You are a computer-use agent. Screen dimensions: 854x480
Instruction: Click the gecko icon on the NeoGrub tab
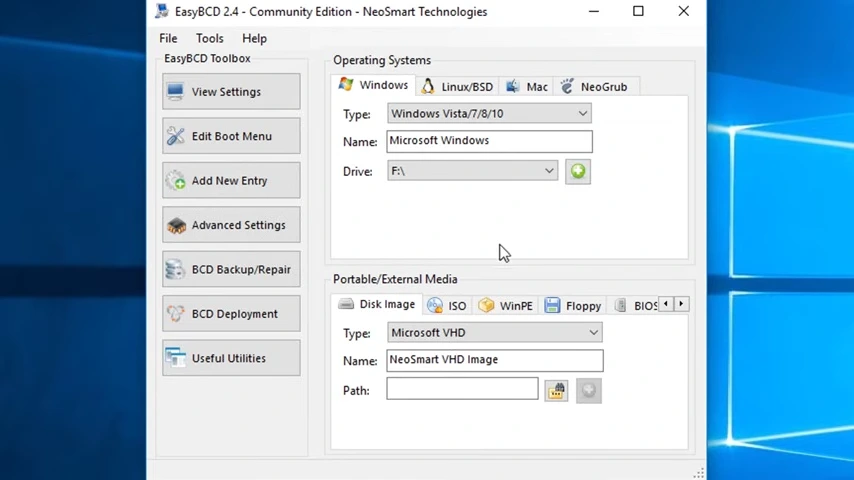point(567,86)
